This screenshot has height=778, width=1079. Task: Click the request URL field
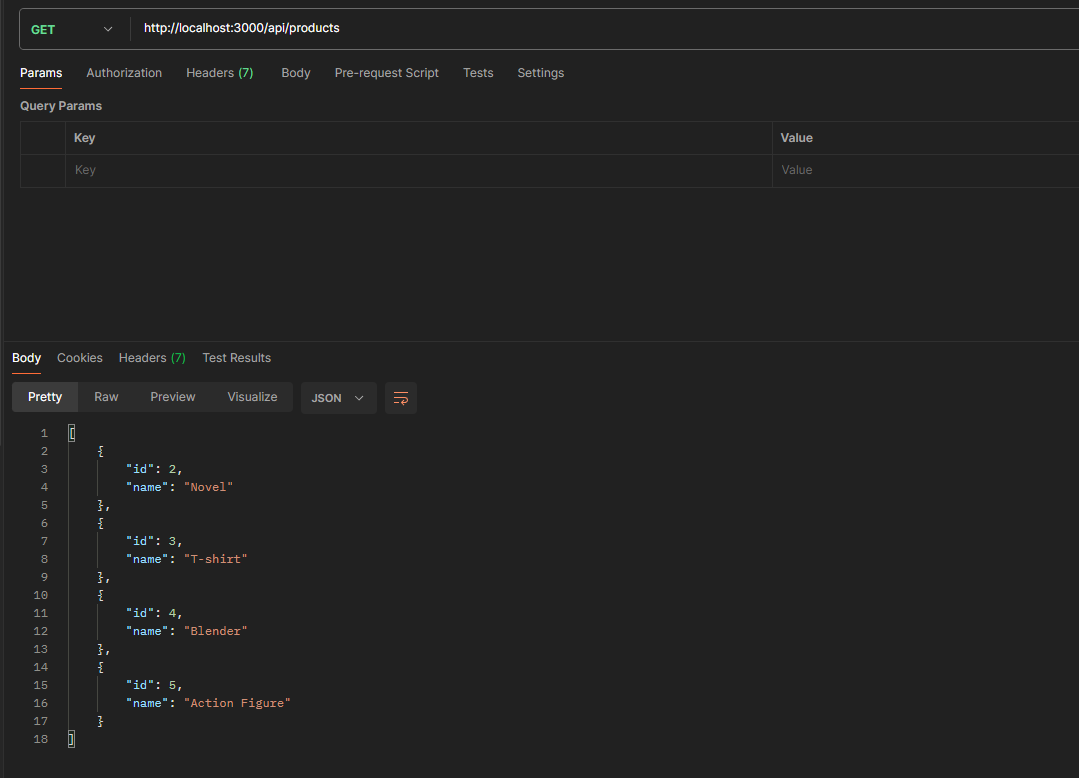tap(606, 28)
